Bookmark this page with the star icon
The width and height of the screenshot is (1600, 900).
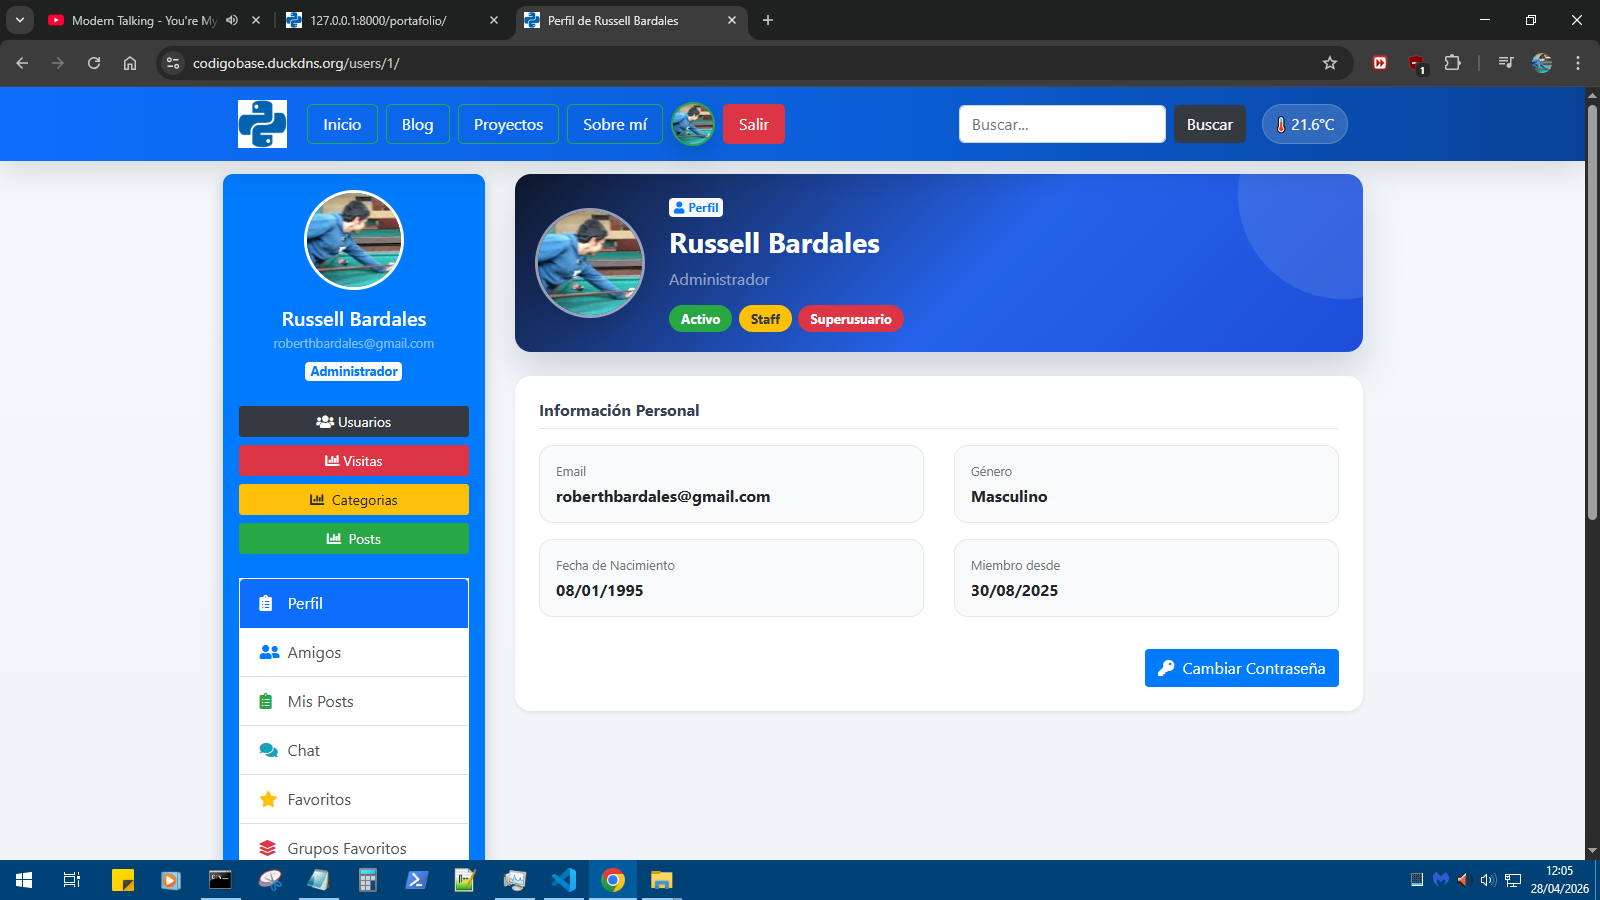point(1330,63)
